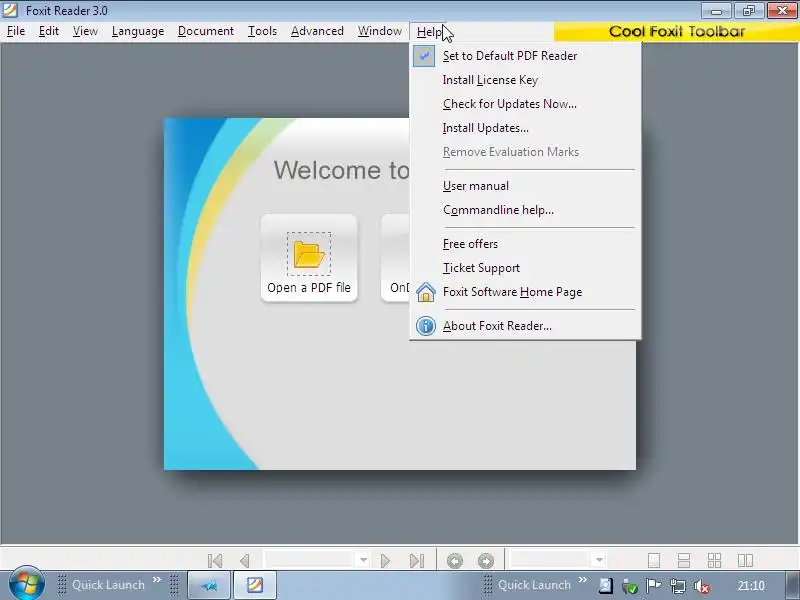Click the Foxit Reader taskbar button
The image size is (800, 600).
click(255, 585)
